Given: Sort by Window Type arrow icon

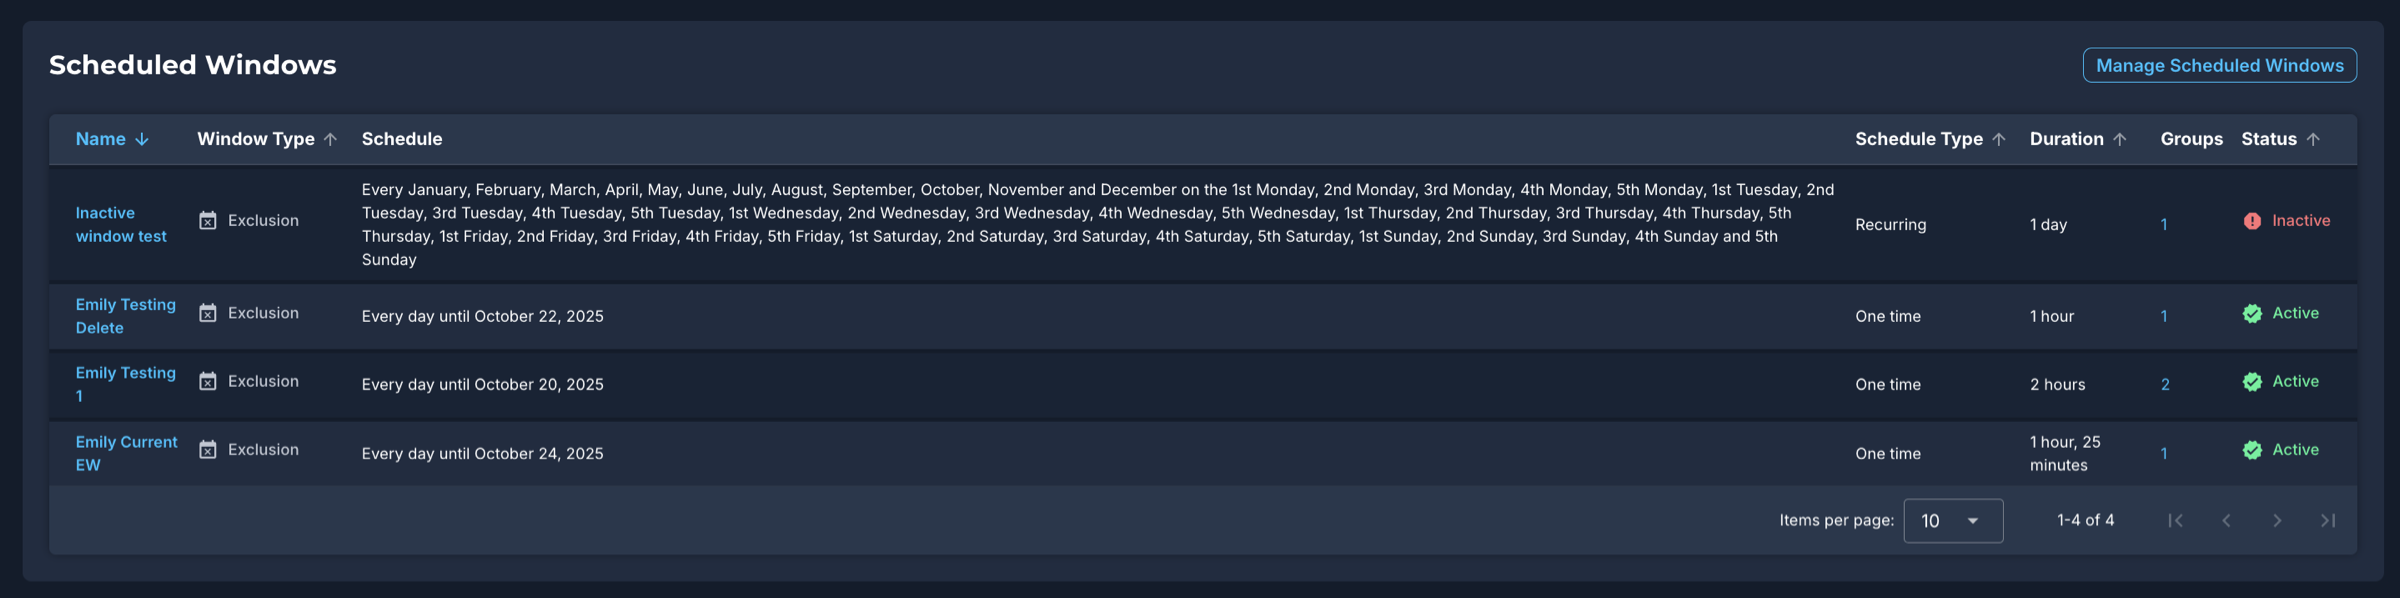Looking at the screenshot, I should 330,139.
